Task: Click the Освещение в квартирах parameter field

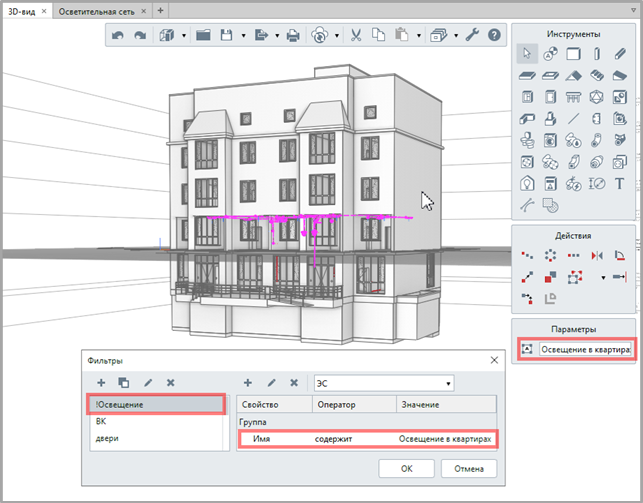Action: [584, 350]
